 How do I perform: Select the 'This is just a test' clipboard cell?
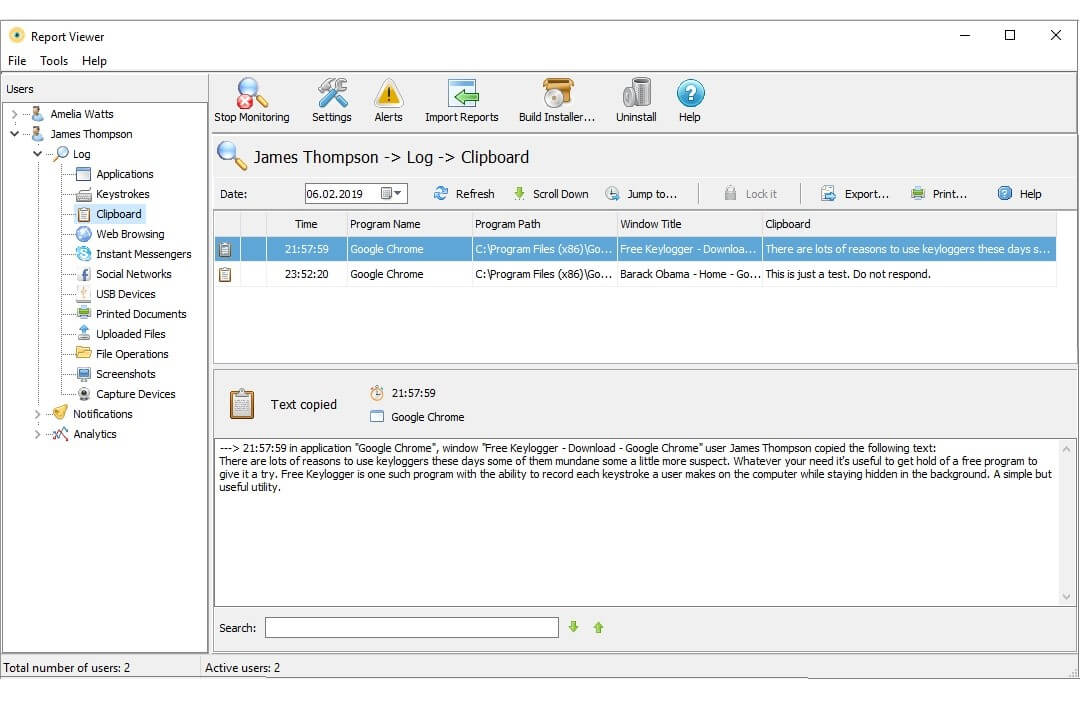909,274
